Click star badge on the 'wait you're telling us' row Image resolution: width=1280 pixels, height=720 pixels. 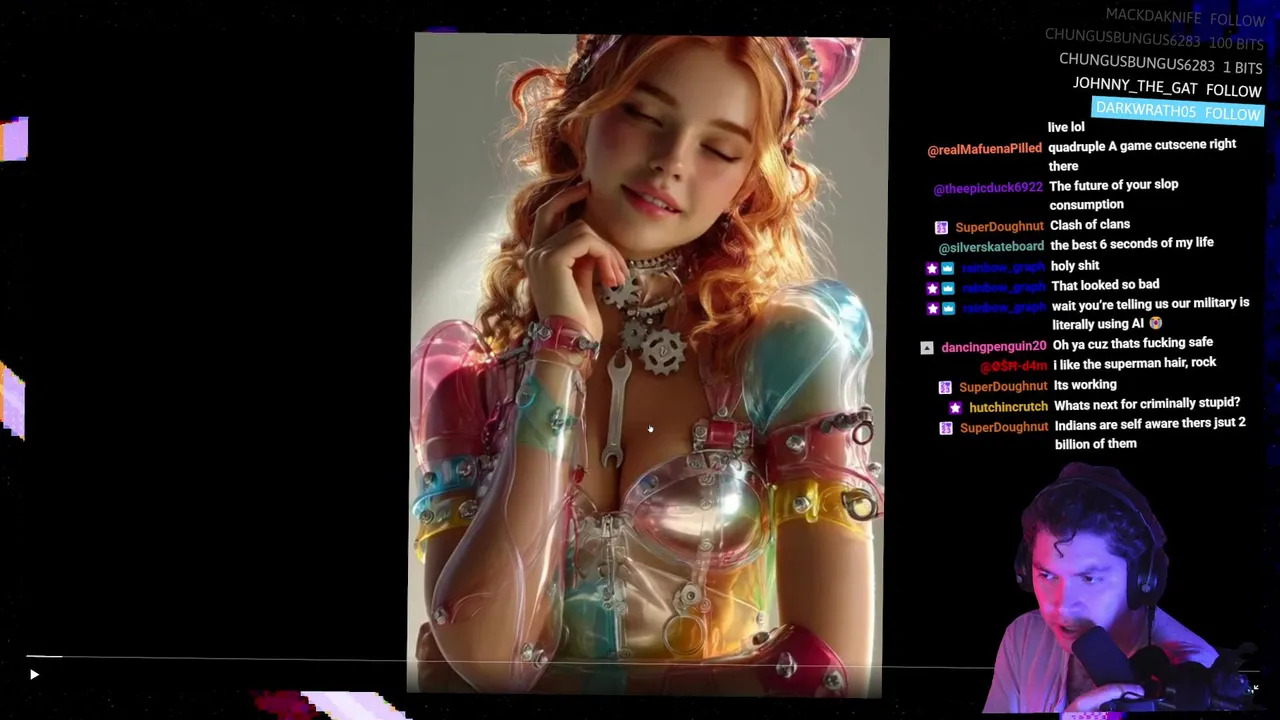[x=932, y=307]
